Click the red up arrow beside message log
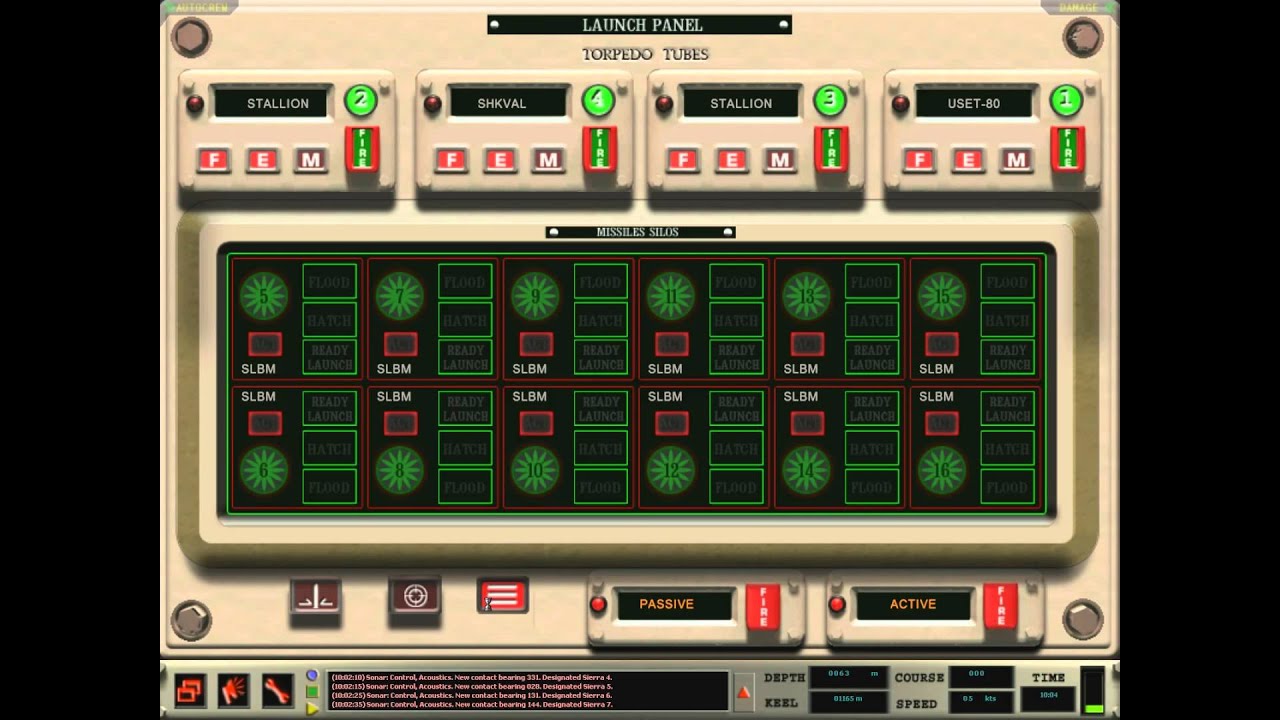This screenshot has height=720, width=1280. pos(743,692)
